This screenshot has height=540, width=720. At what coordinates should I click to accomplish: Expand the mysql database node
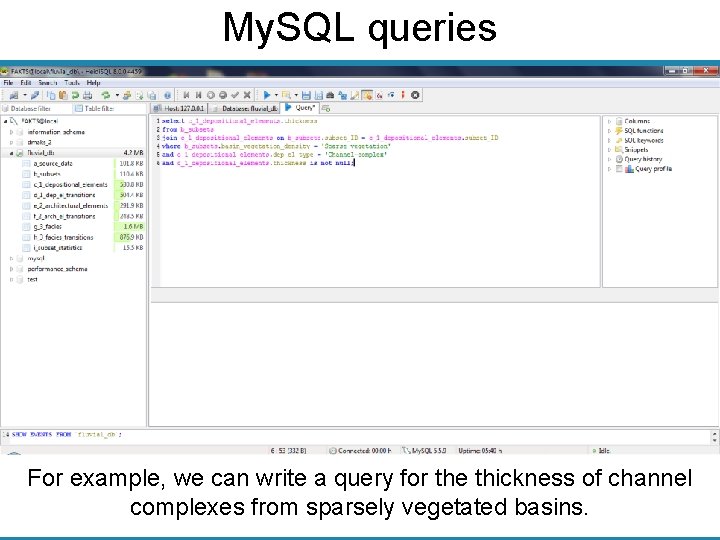pos(11,258)
